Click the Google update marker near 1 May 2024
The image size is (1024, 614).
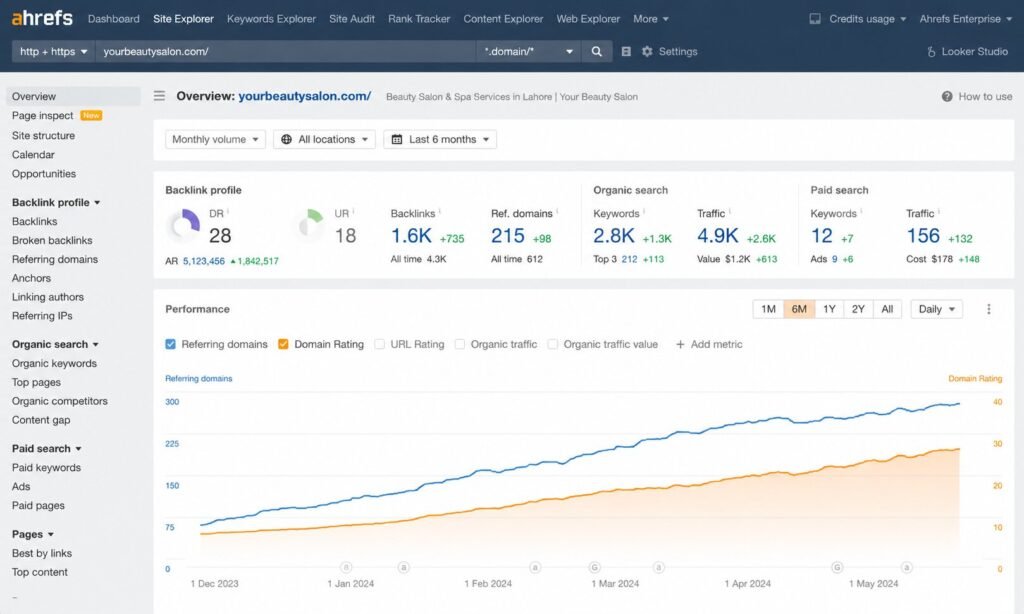[837, 567]
